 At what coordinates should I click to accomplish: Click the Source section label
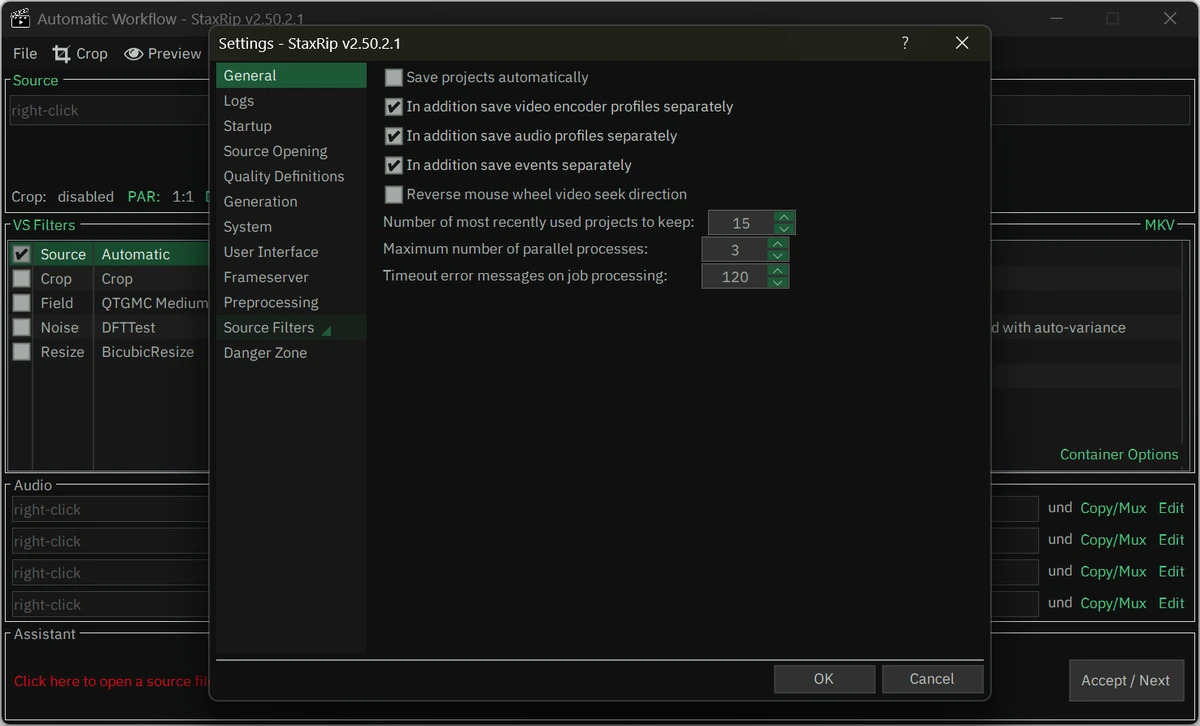(x=36, y=80)
